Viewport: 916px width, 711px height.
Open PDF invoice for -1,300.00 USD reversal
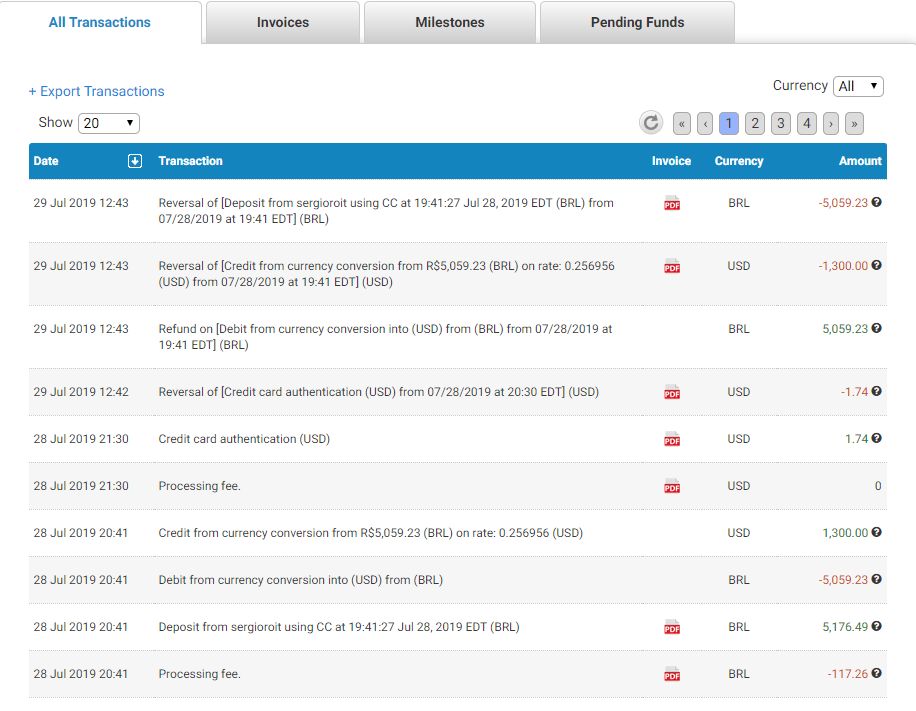tap(672, 267)
